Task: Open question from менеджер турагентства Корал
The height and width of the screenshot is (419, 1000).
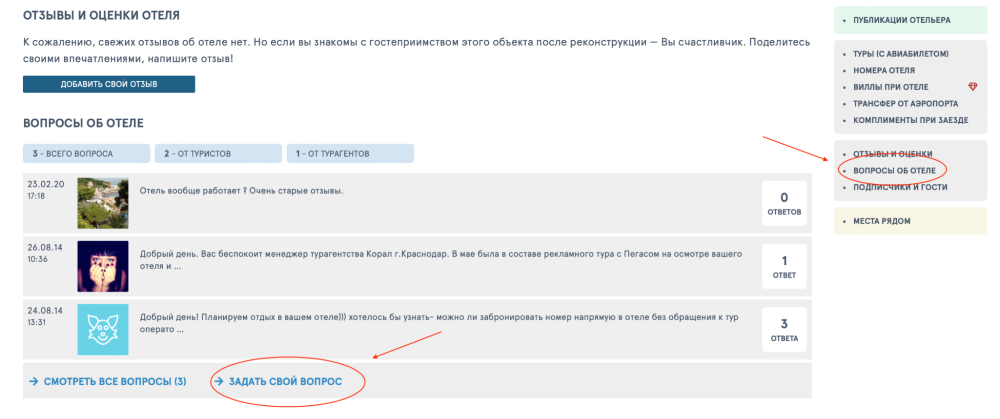Action: coord(441,260)
